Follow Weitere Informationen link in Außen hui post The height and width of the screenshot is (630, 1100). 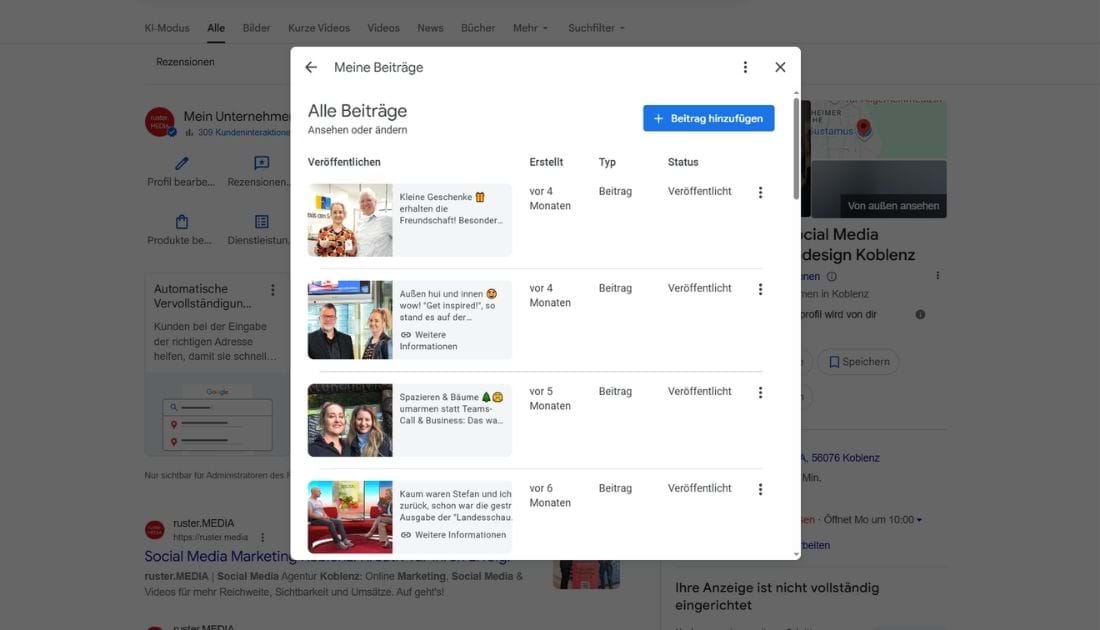pyautogui.click(x=428, y=340)
